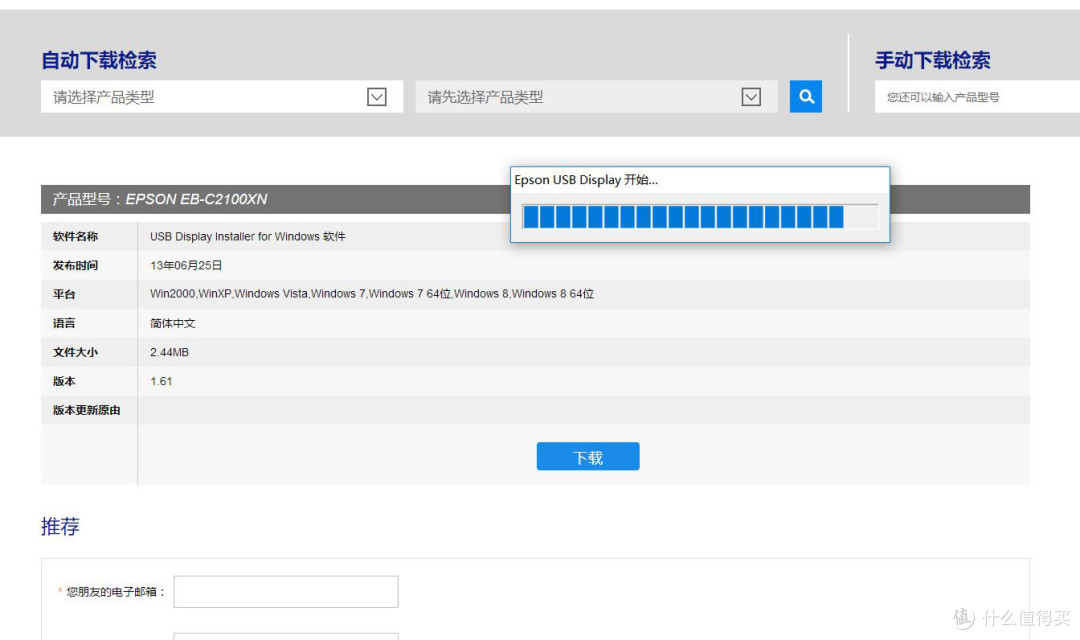
Task: Click the release date 13年06月25日
Action: point(186,265)
